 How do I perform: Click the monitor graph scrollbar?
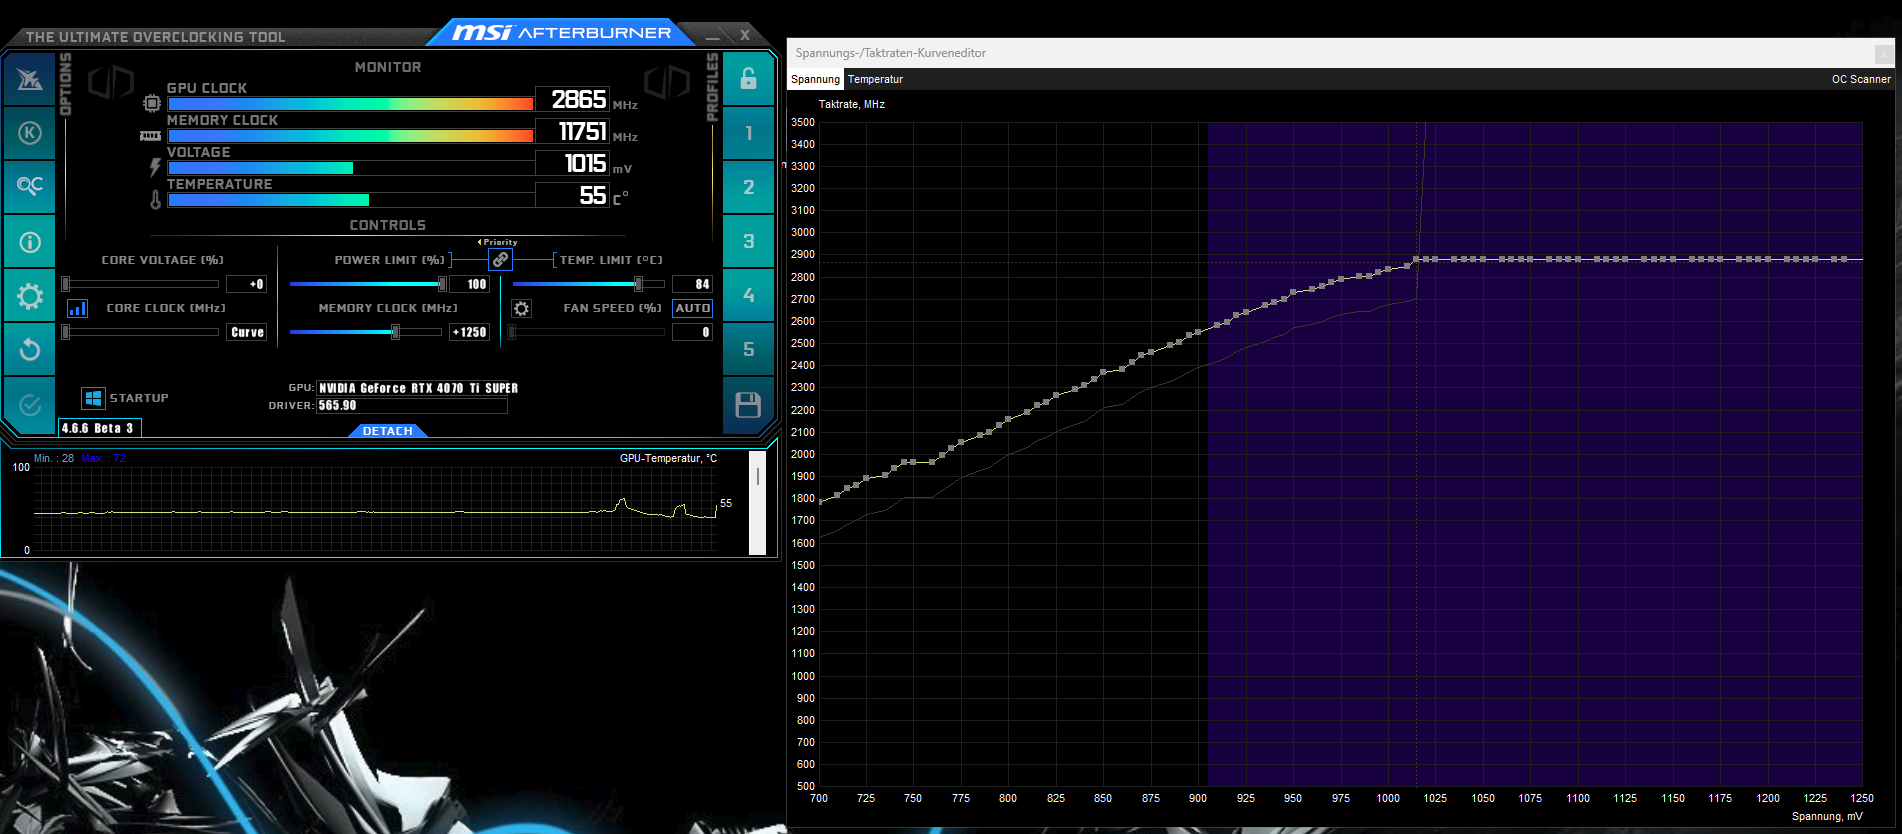(757, 503)
